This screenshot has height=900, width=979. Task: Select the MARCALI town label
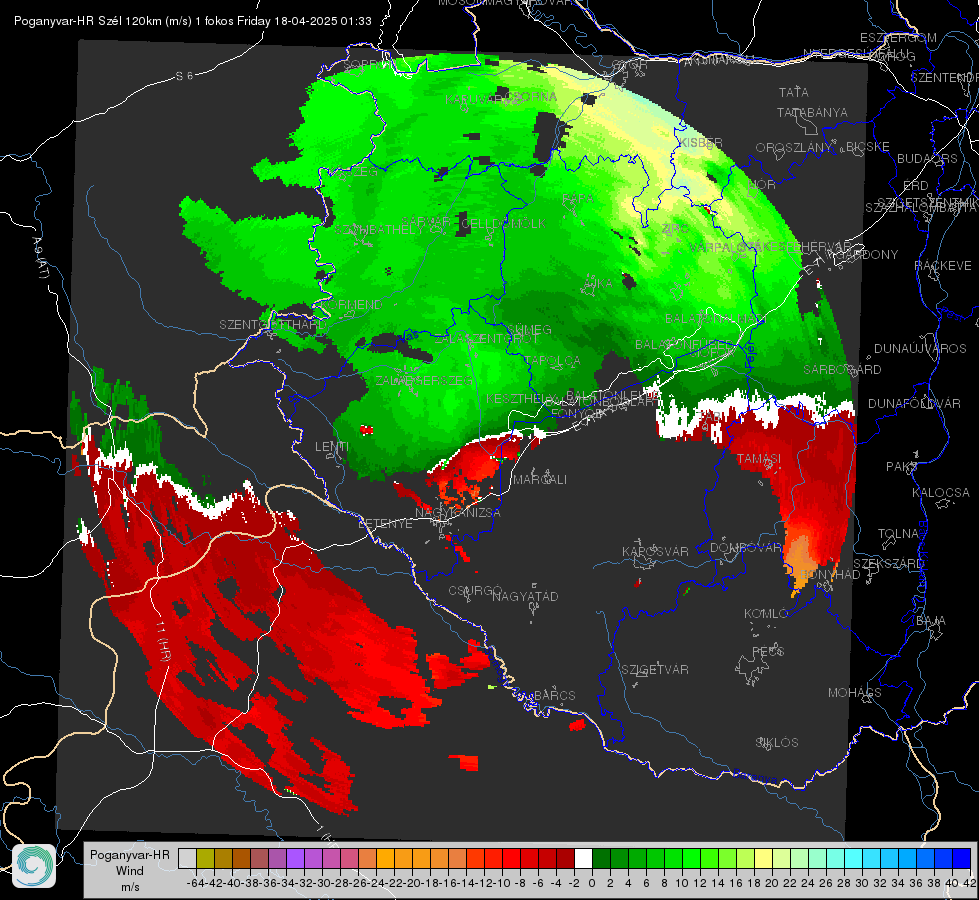pyautogui.click(x=539, y=480)
